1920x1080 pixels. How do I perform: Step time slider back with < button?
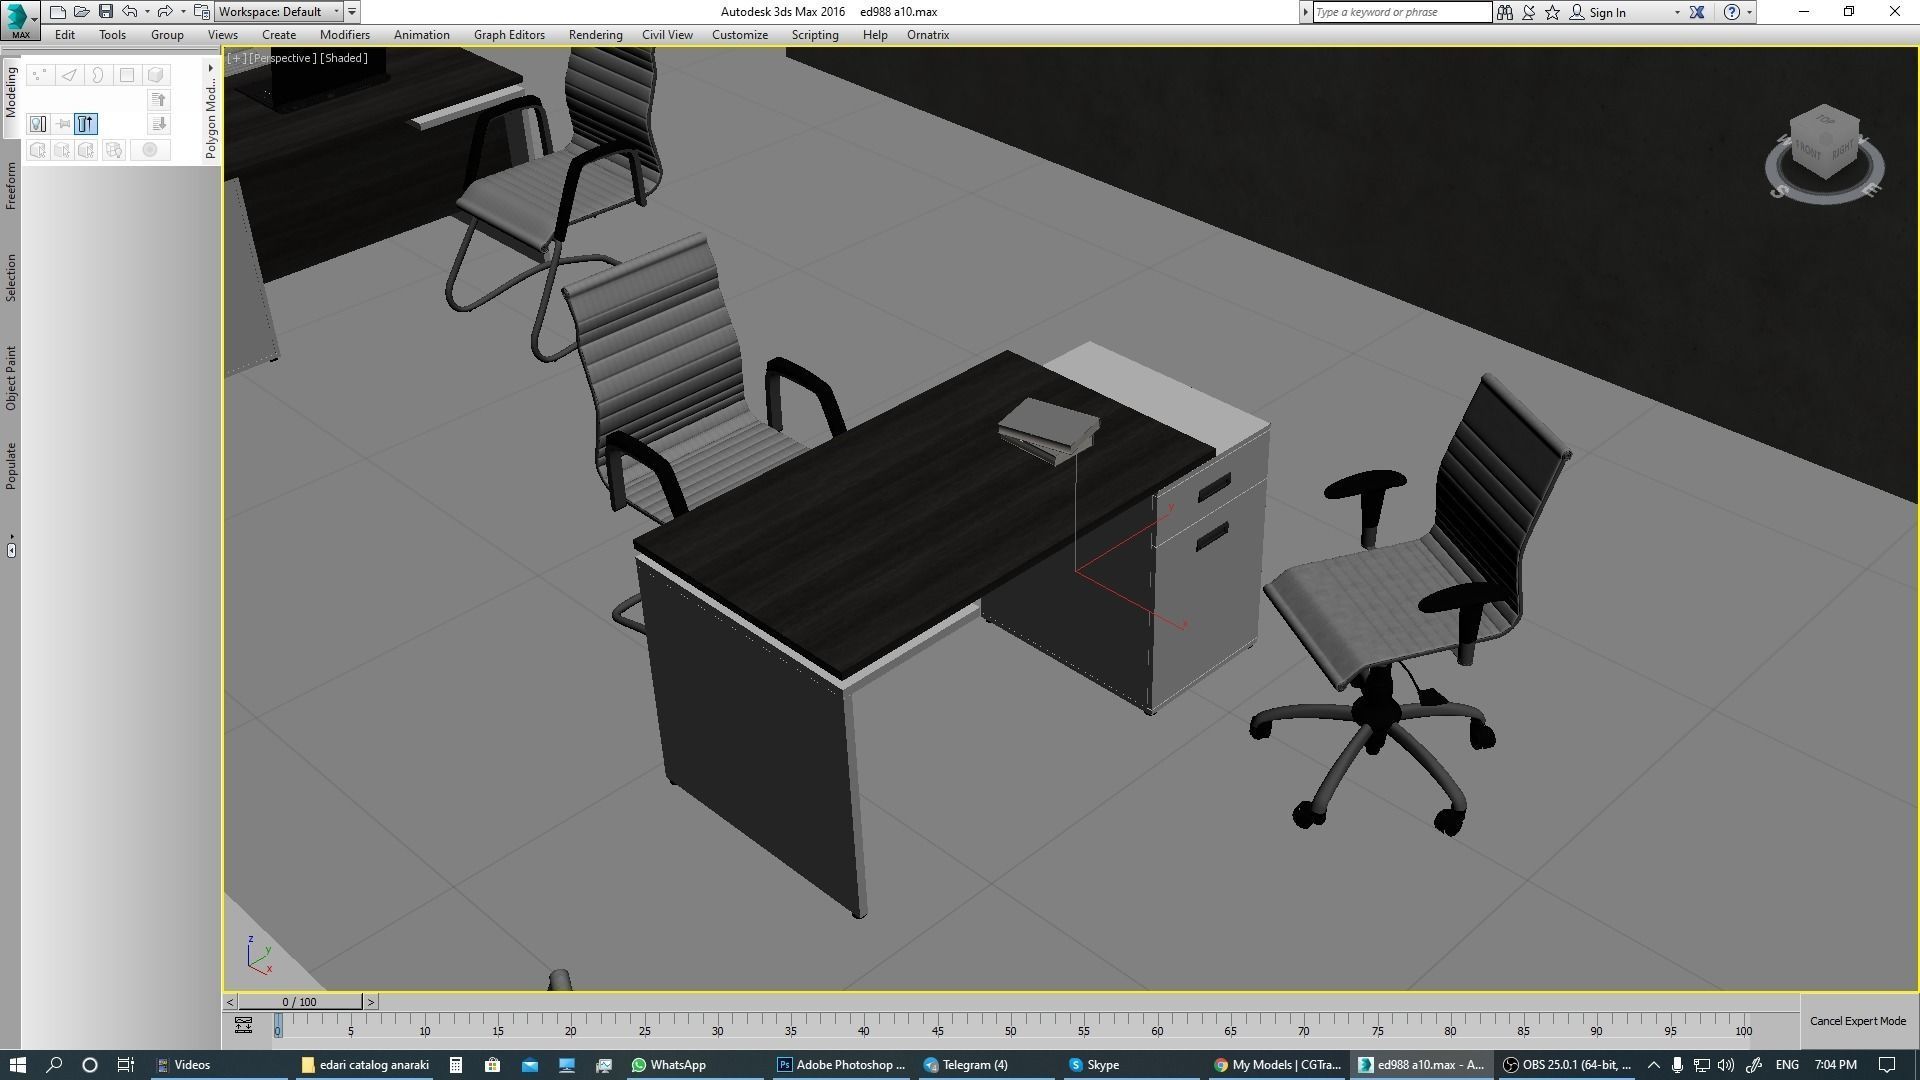click(x=231, y=1002)
